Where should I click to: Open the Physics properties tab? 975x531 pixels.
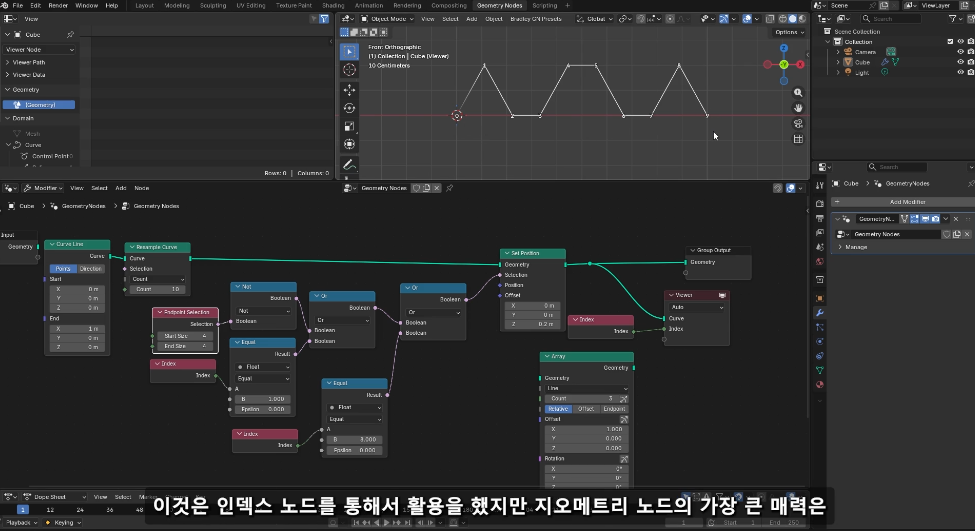coord(820,341)
